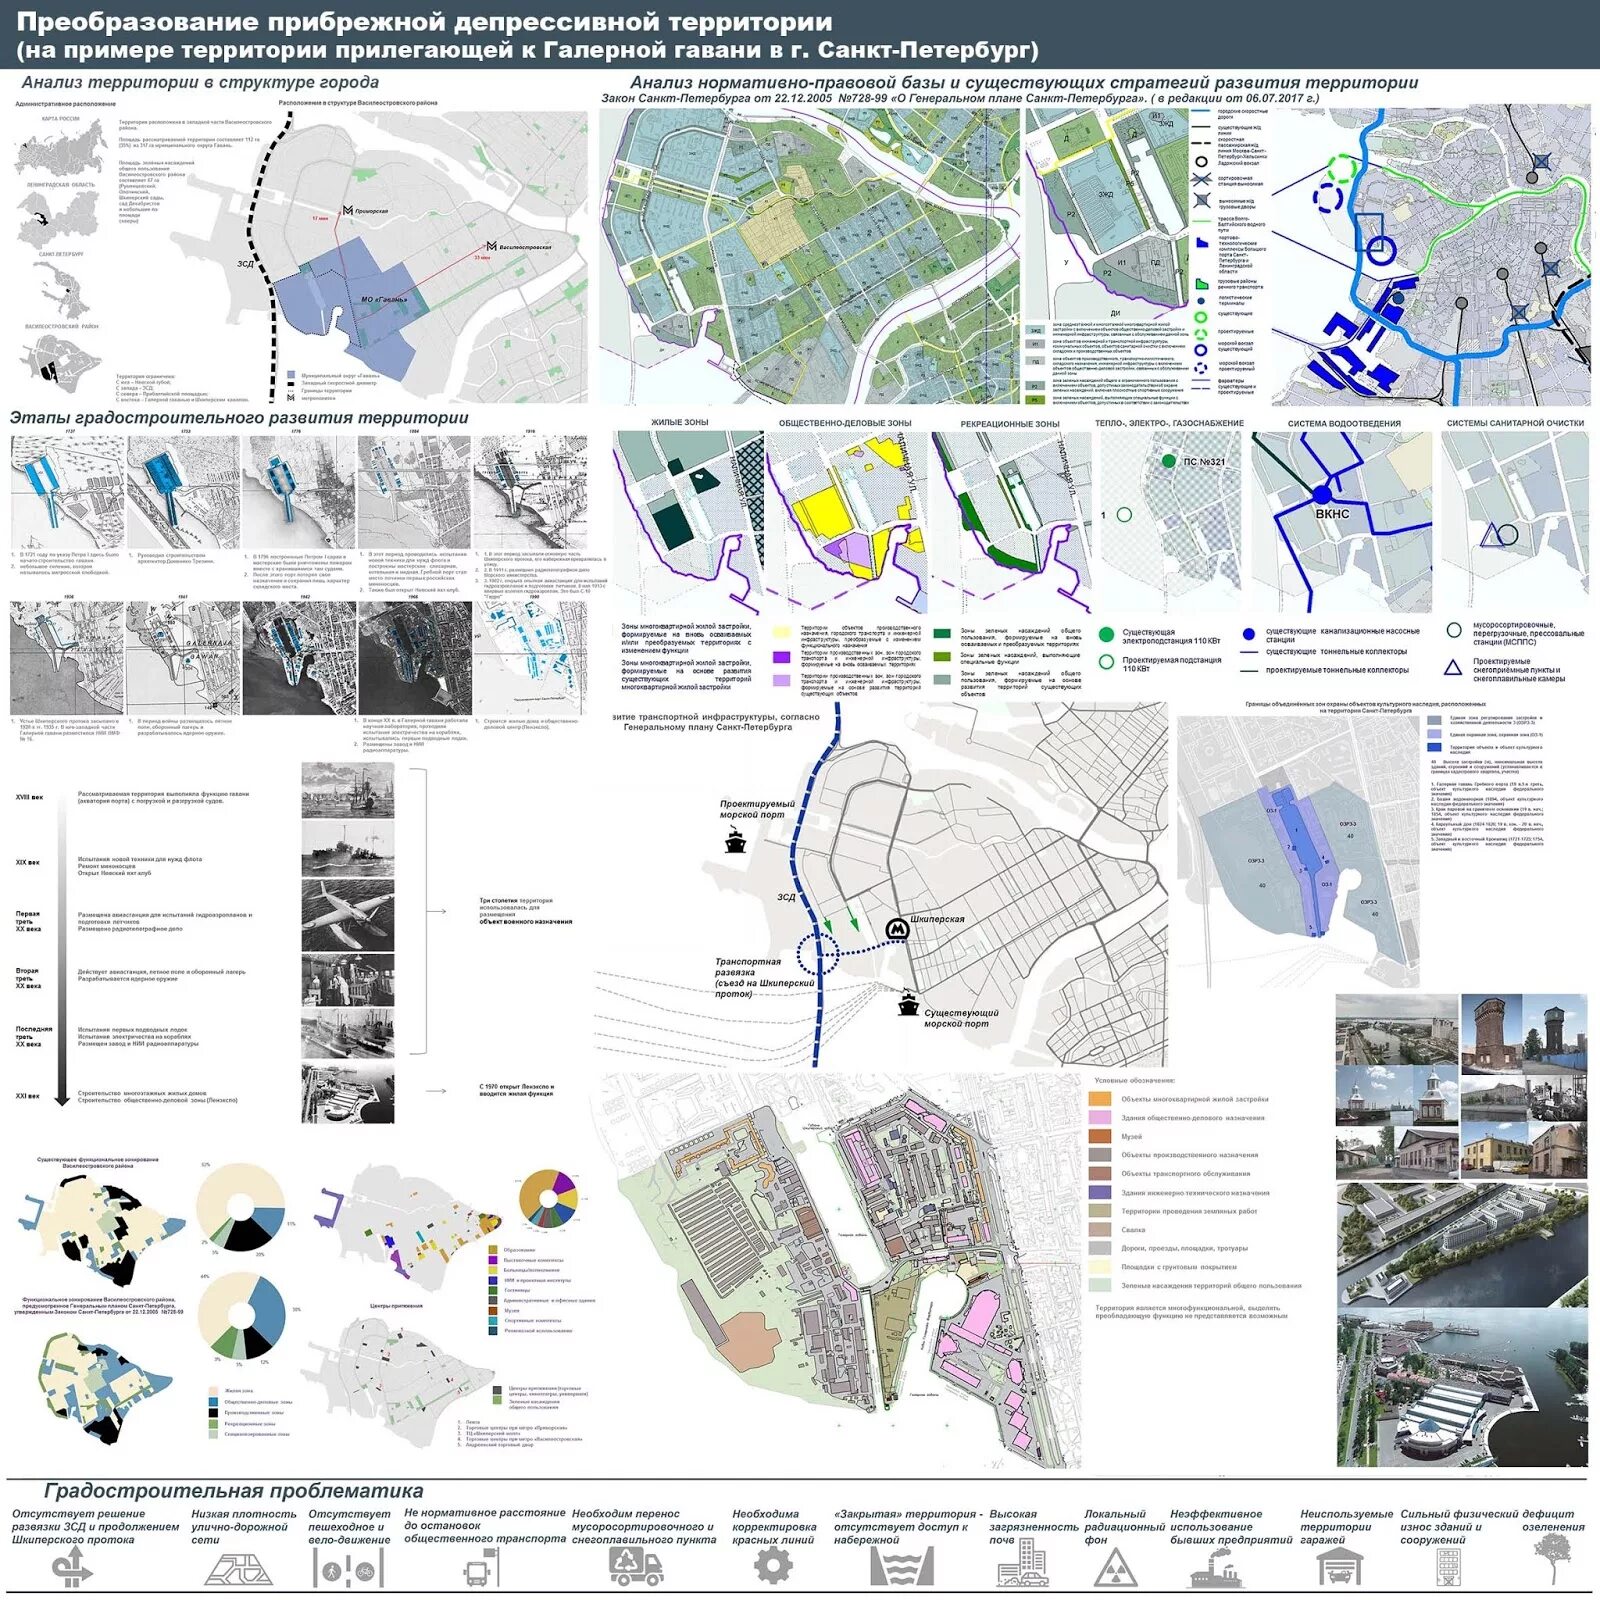The width and height of the screenshot is (1600, 1600).
Task: Click the 'Условные обозначения:' legend title
Action: (1135, 1081)
